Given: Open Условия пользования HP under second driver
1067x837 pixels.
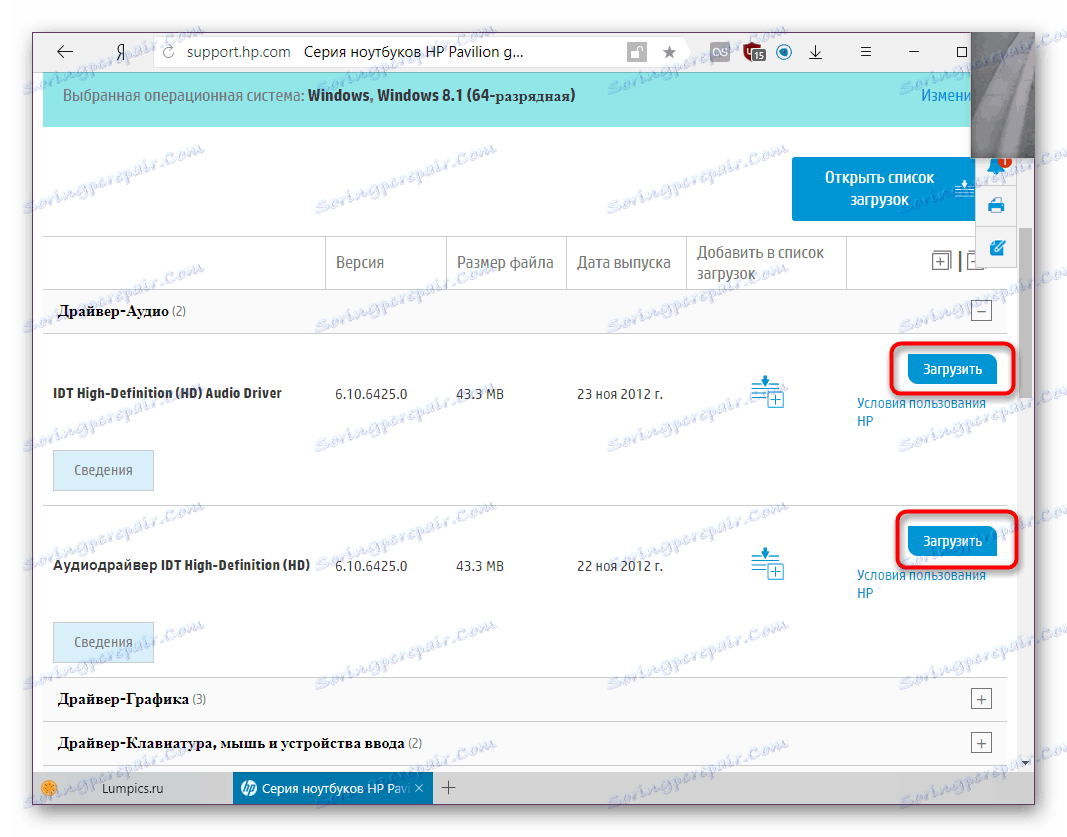Looking at the screenshot, I should 921,584.
